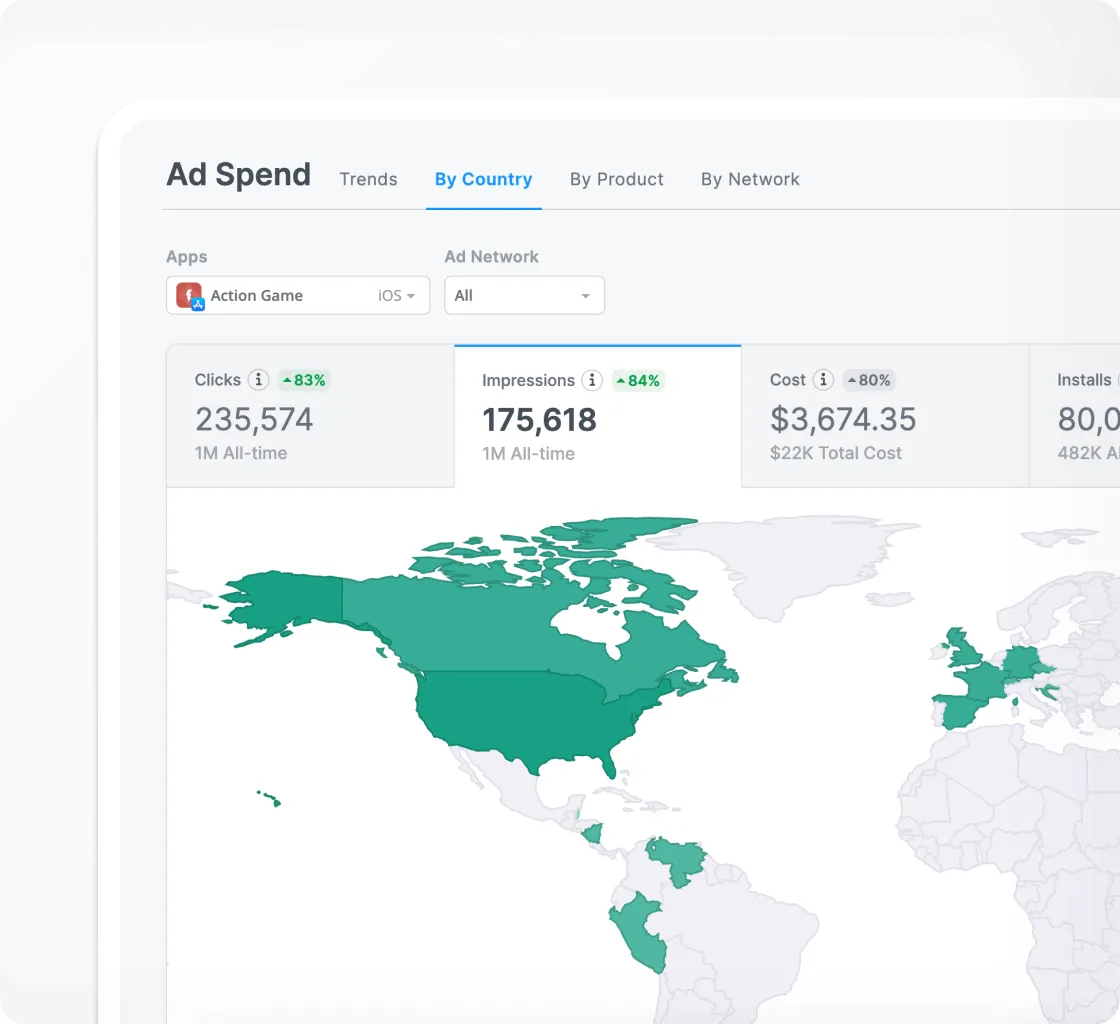The image size is (1120, 1024).
Task: Click the Action Game app icon
Action: pyautogui.click(x=190, y=296)
